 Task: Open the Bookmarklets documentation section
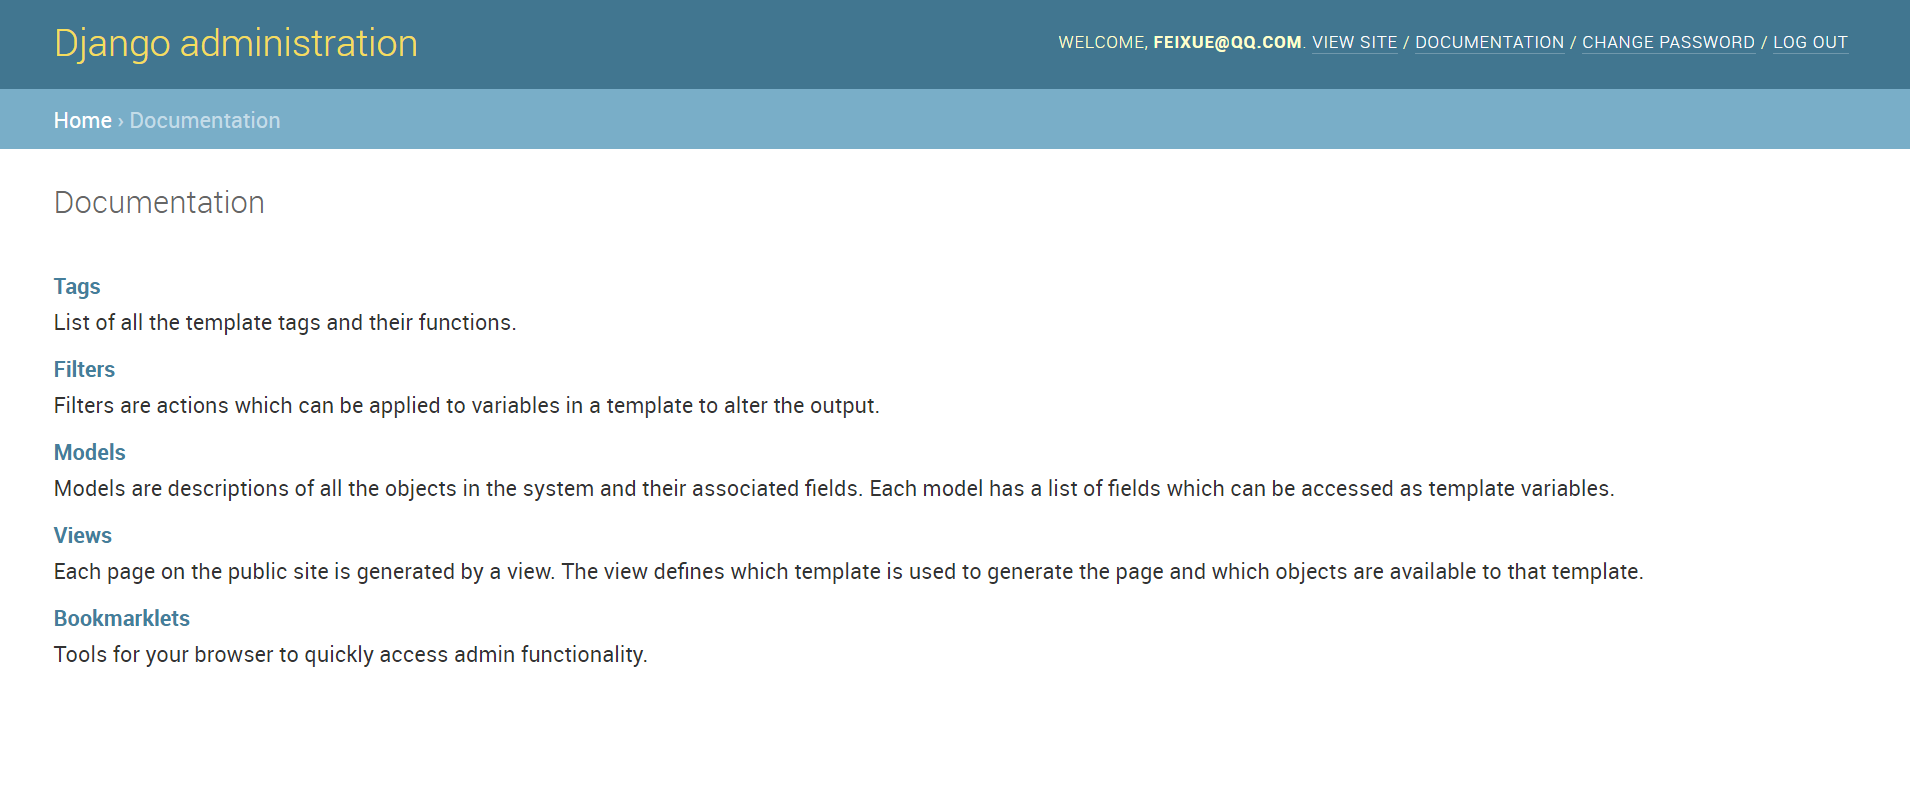[122, 618]
